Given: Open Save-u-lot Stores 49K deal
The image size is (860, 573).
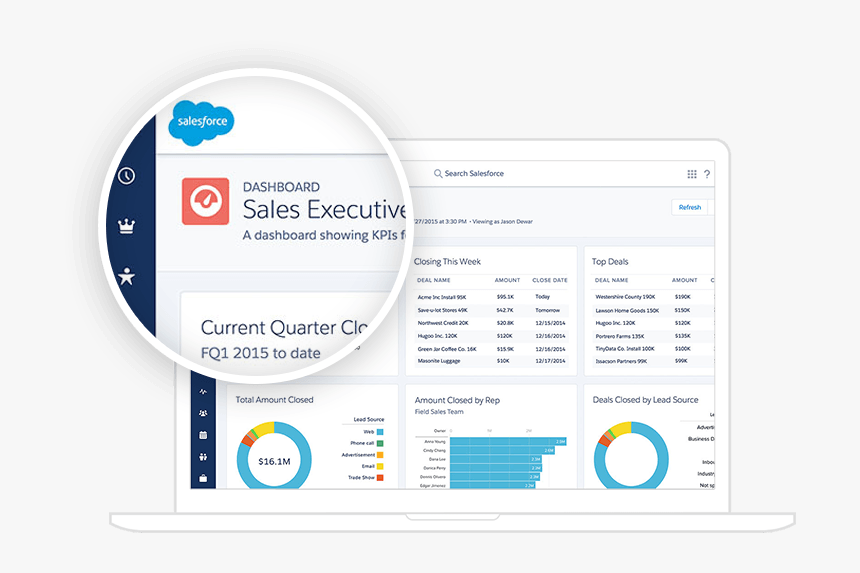Looking at the screenshot, I should [x=443, y=310].
